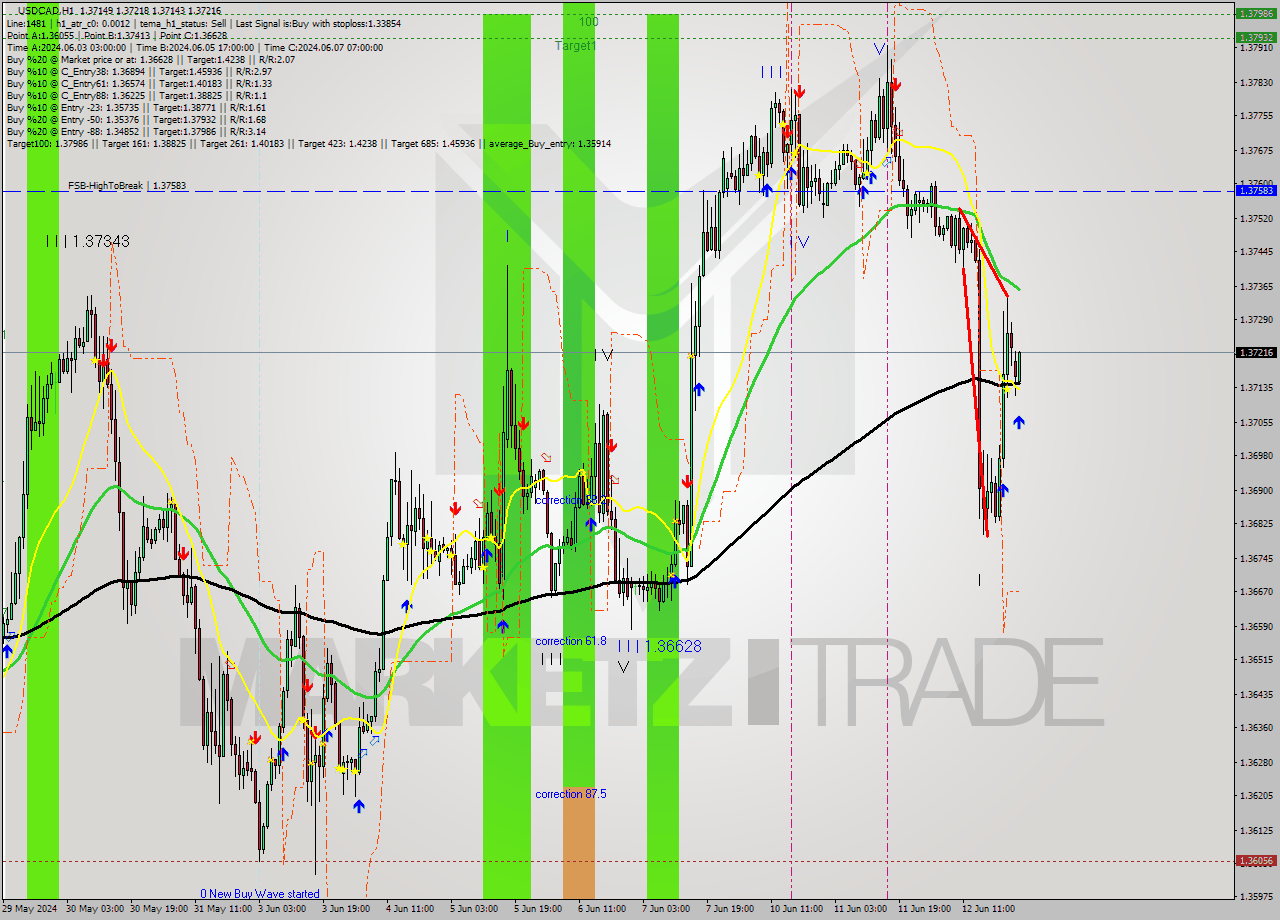Click the 'Buy %10 @ C_Entry38' info line
Screen dimensions: 1280x920
pyautogui.click(x=139, y=71)
